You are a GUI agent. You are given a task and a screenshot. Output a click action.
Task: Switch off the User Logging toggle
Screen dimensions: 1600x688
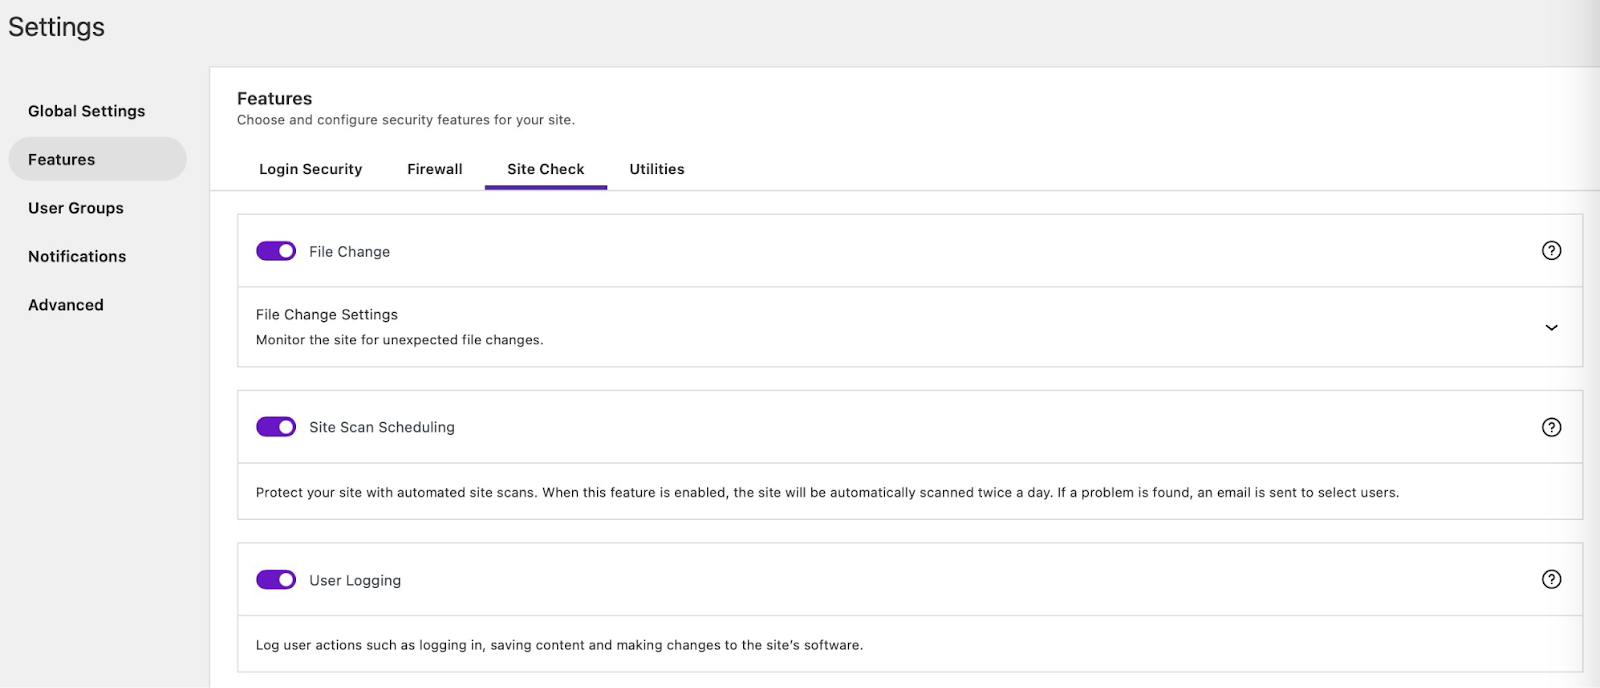(x=276, y=580)
